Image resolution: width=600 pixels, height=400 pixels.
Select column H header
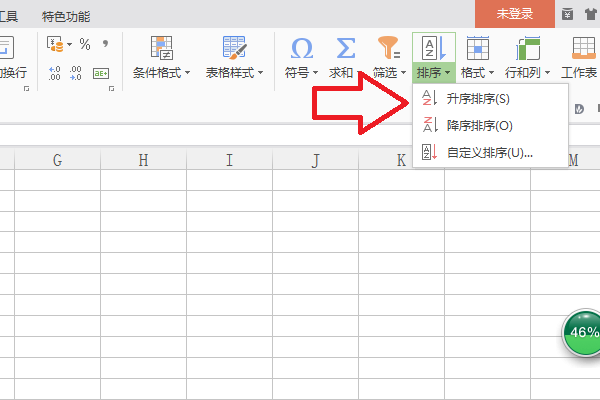(143, 160)
